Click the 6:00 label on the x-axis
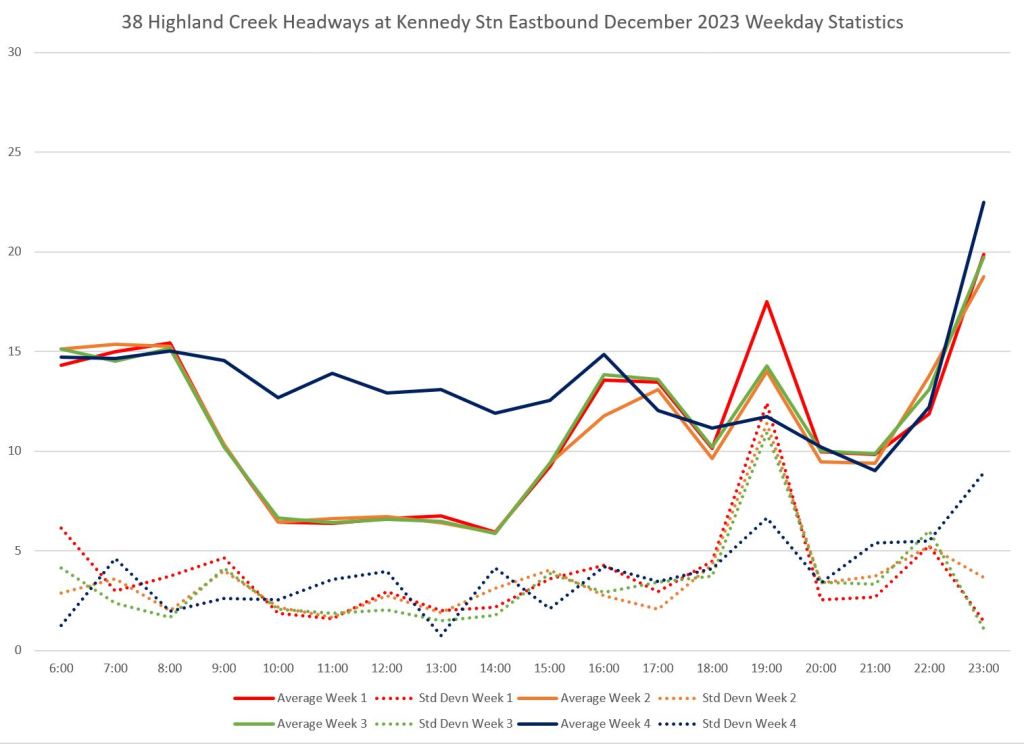The height and width of the screenshot is (744, 1024). point(61,667)
